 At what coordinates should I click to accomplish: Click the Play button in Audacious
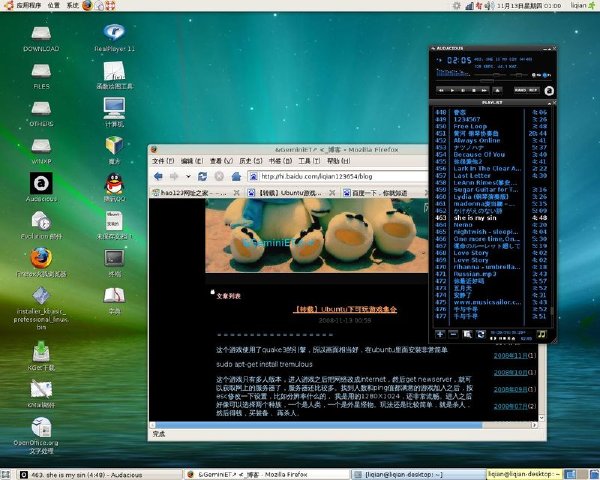[x=452, y=91]
